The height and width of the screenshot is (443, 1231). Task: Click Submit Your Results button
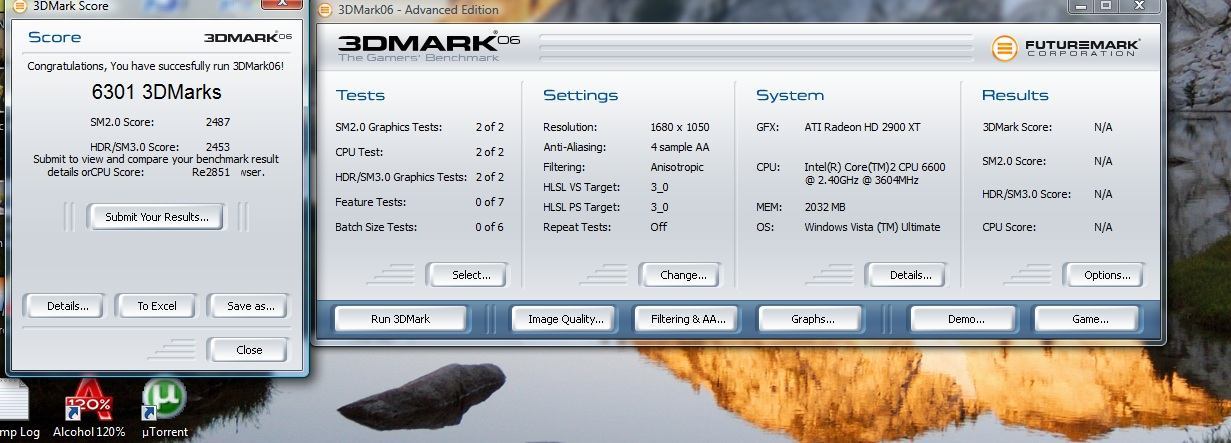pyautogui.click(x=157, y=216)
